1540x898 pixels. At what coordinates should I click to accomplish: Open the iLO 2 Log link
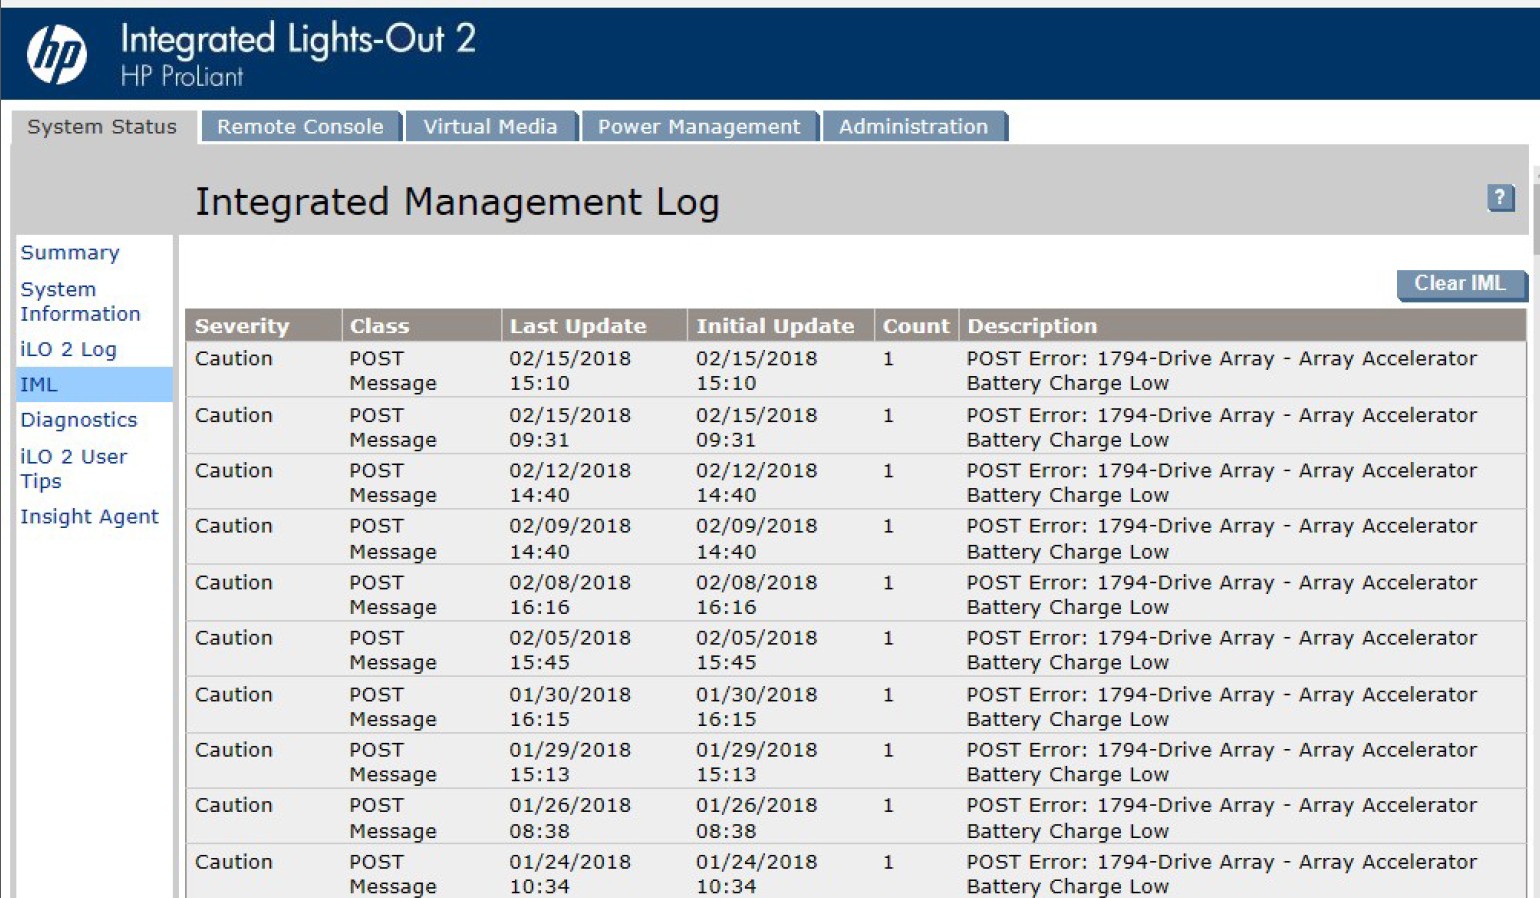68,349
